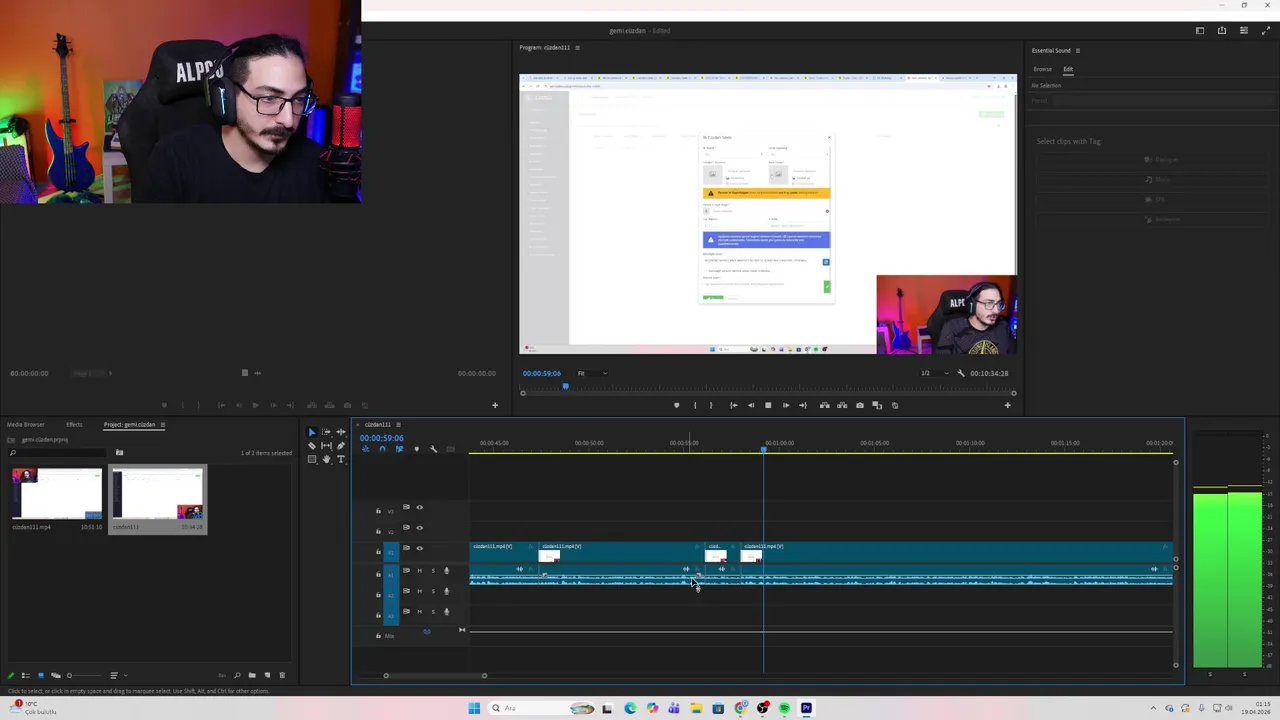Toggle the V2 track output eye
Screen dimensions: 1280x720
tap(419, 528)
